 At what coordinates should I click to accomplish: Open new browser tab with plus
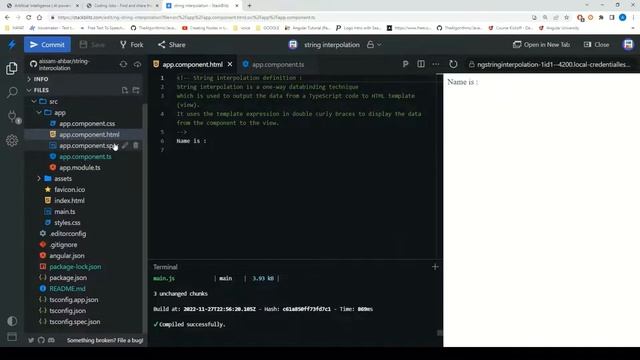(x=249, y=6)
